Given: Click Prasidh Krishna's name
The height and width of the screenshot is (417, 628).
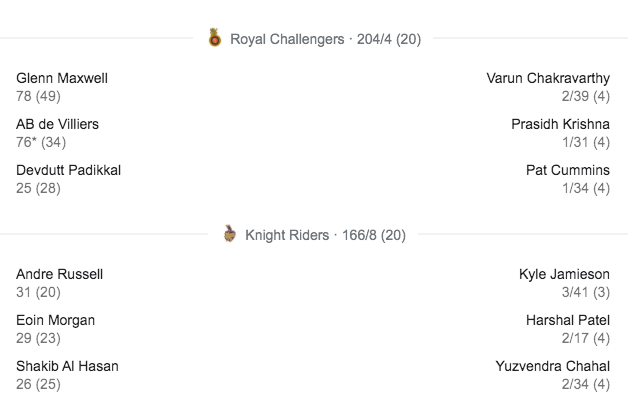Looking at the screenshot, I should [560, 124].
